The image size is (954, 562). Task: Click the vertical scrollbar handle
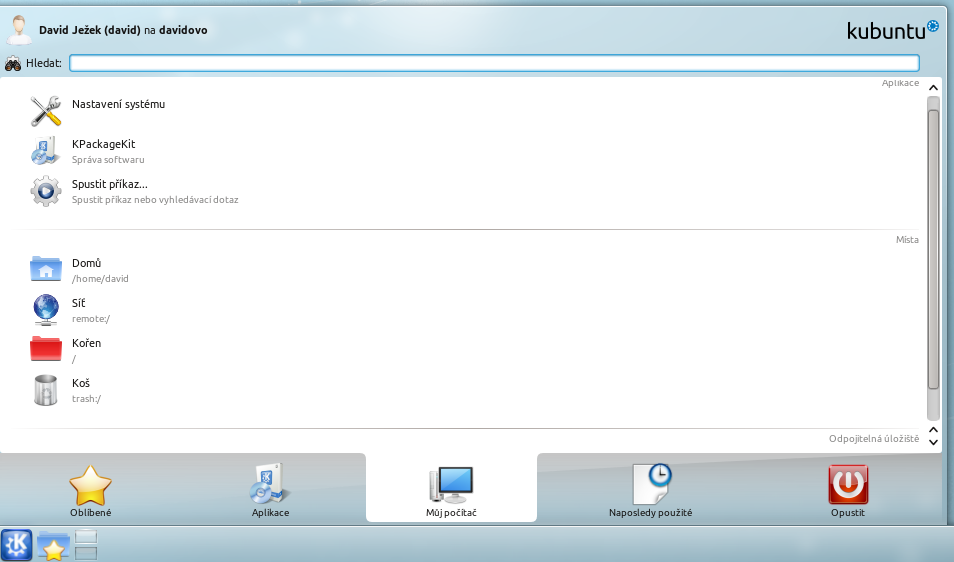[933, 249]
